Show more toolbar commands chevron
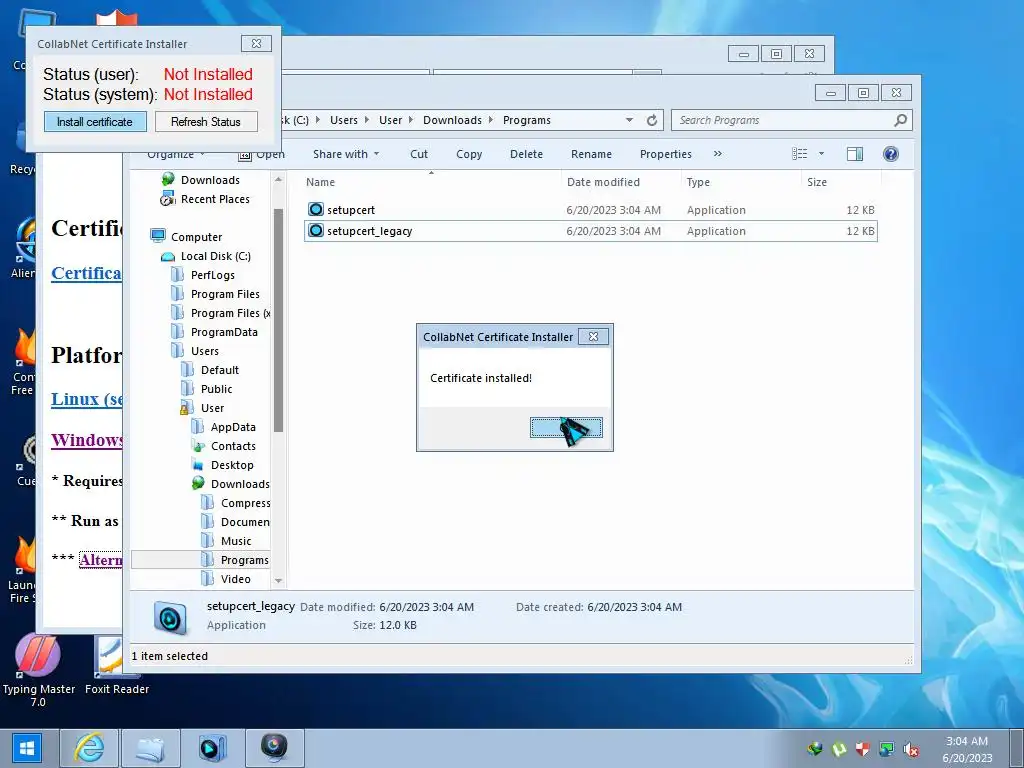The image size is (1024, 768). [x=718, y=154]
